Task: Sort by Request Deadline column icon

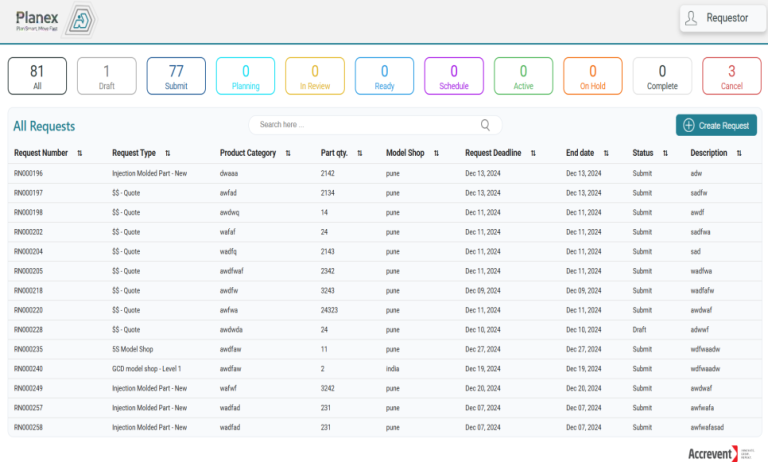Action: coord(533,153)
